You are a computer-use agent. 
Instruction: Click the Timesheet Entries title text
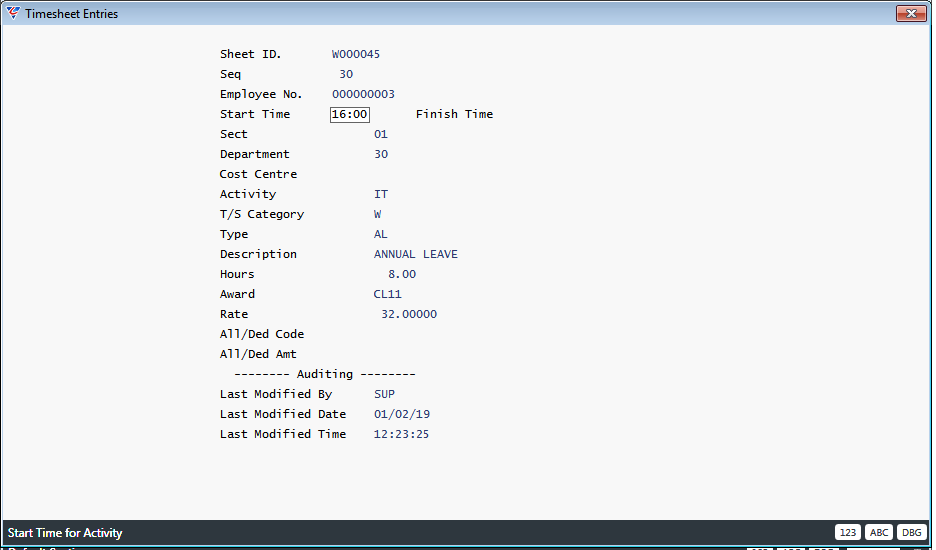(72, 14)
